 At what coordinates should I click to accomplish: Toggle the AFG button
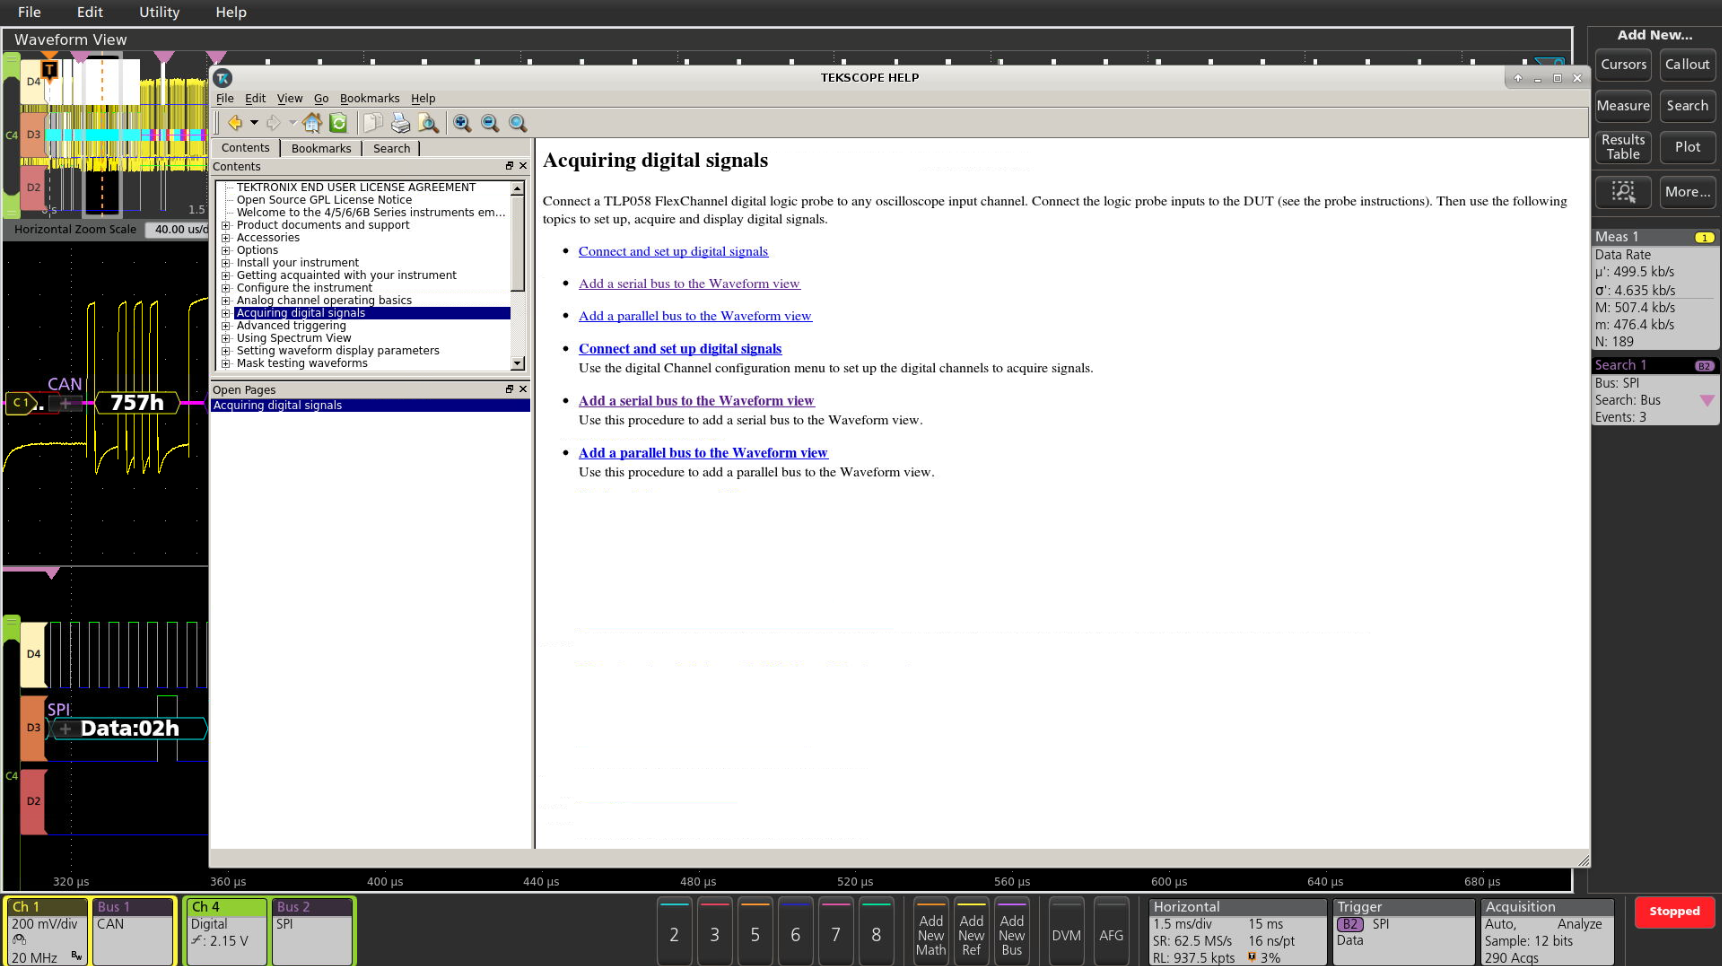(1111, 934)
